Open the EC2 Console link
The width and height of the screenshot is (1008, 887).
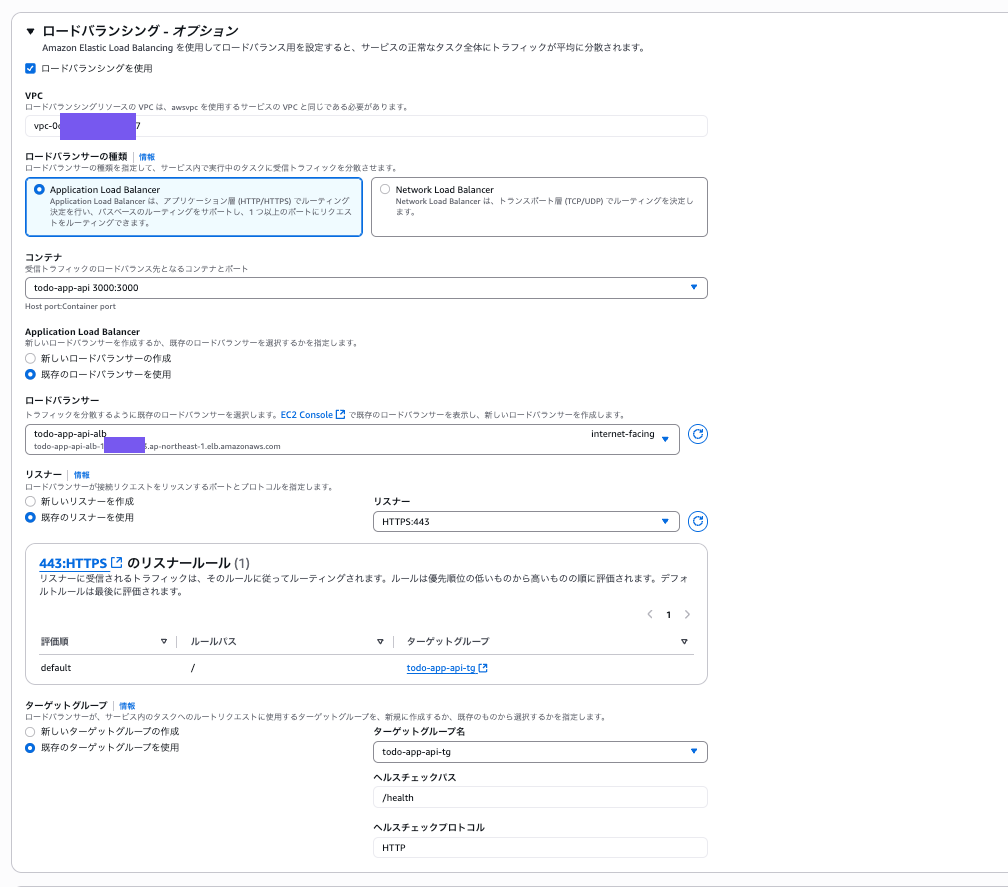click(312, 415)
